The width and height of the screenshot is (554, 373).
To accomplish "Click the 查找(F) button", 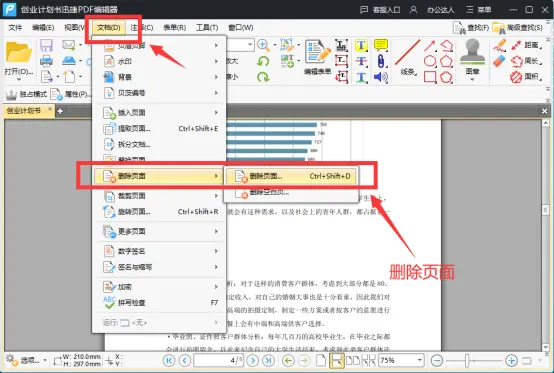I will coord(471,28).
